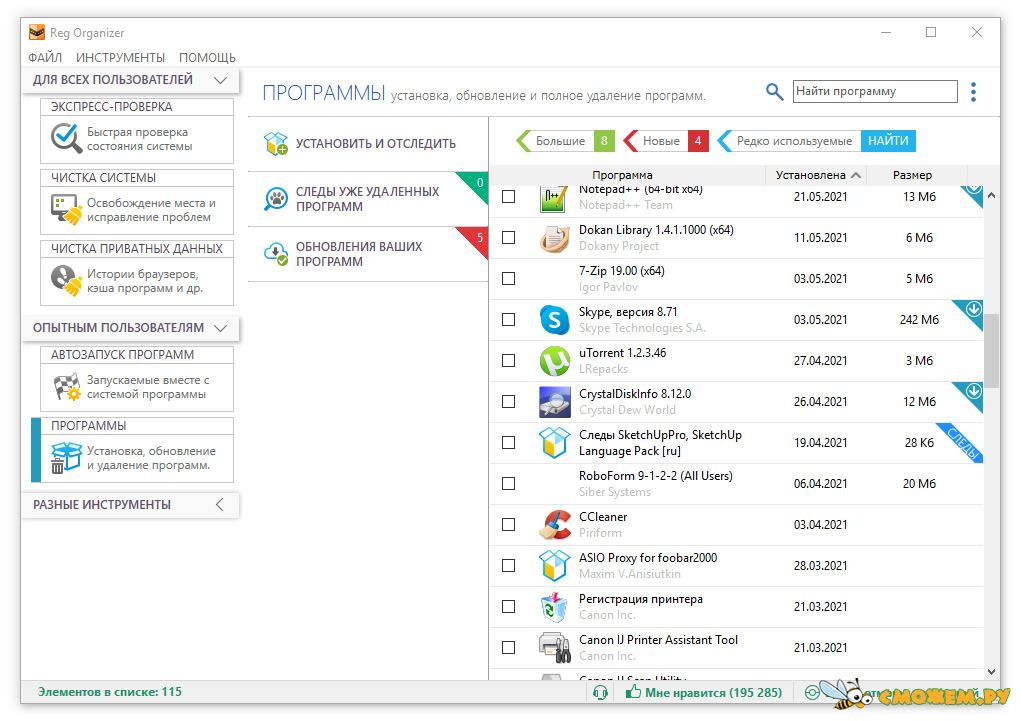Check the CCleaner checkbox
The height and width of the screenshot is (721, 1021).
(509, 525)
